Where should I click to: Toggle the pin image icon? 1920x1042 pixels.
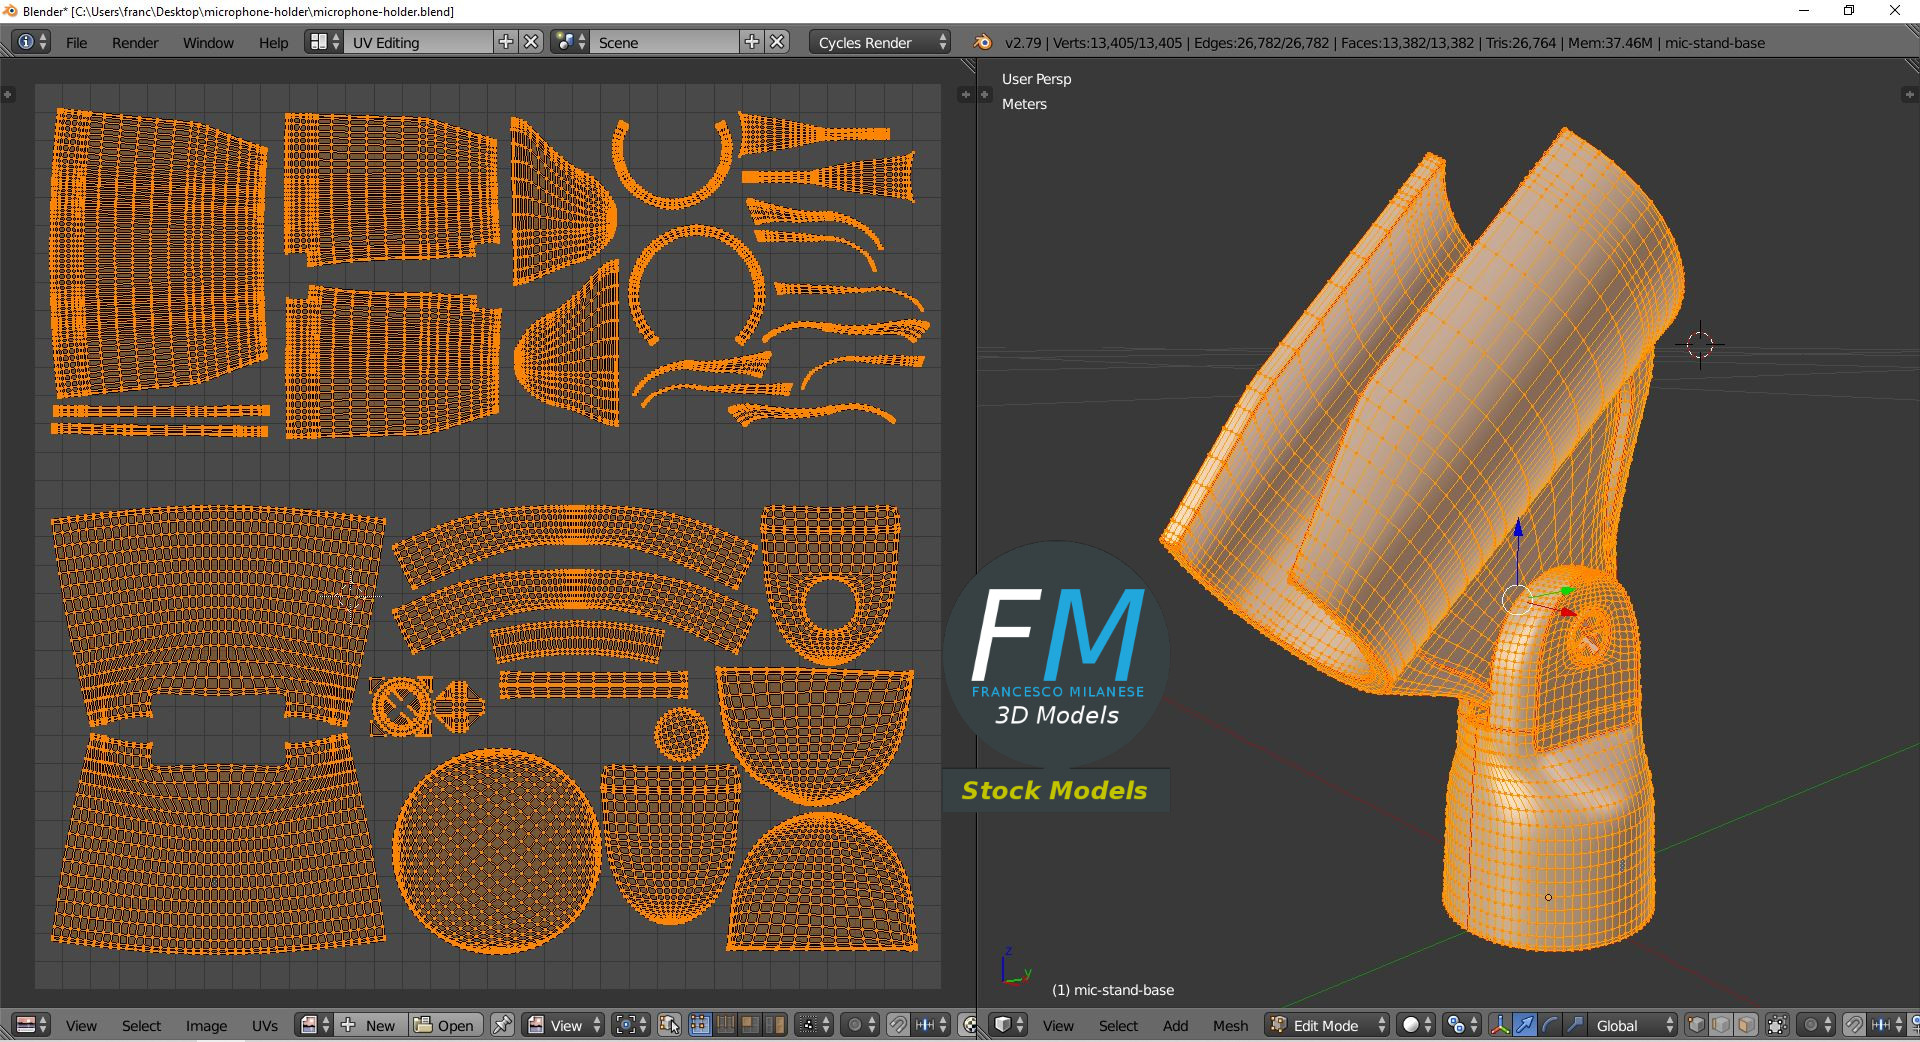(502, 1025)
